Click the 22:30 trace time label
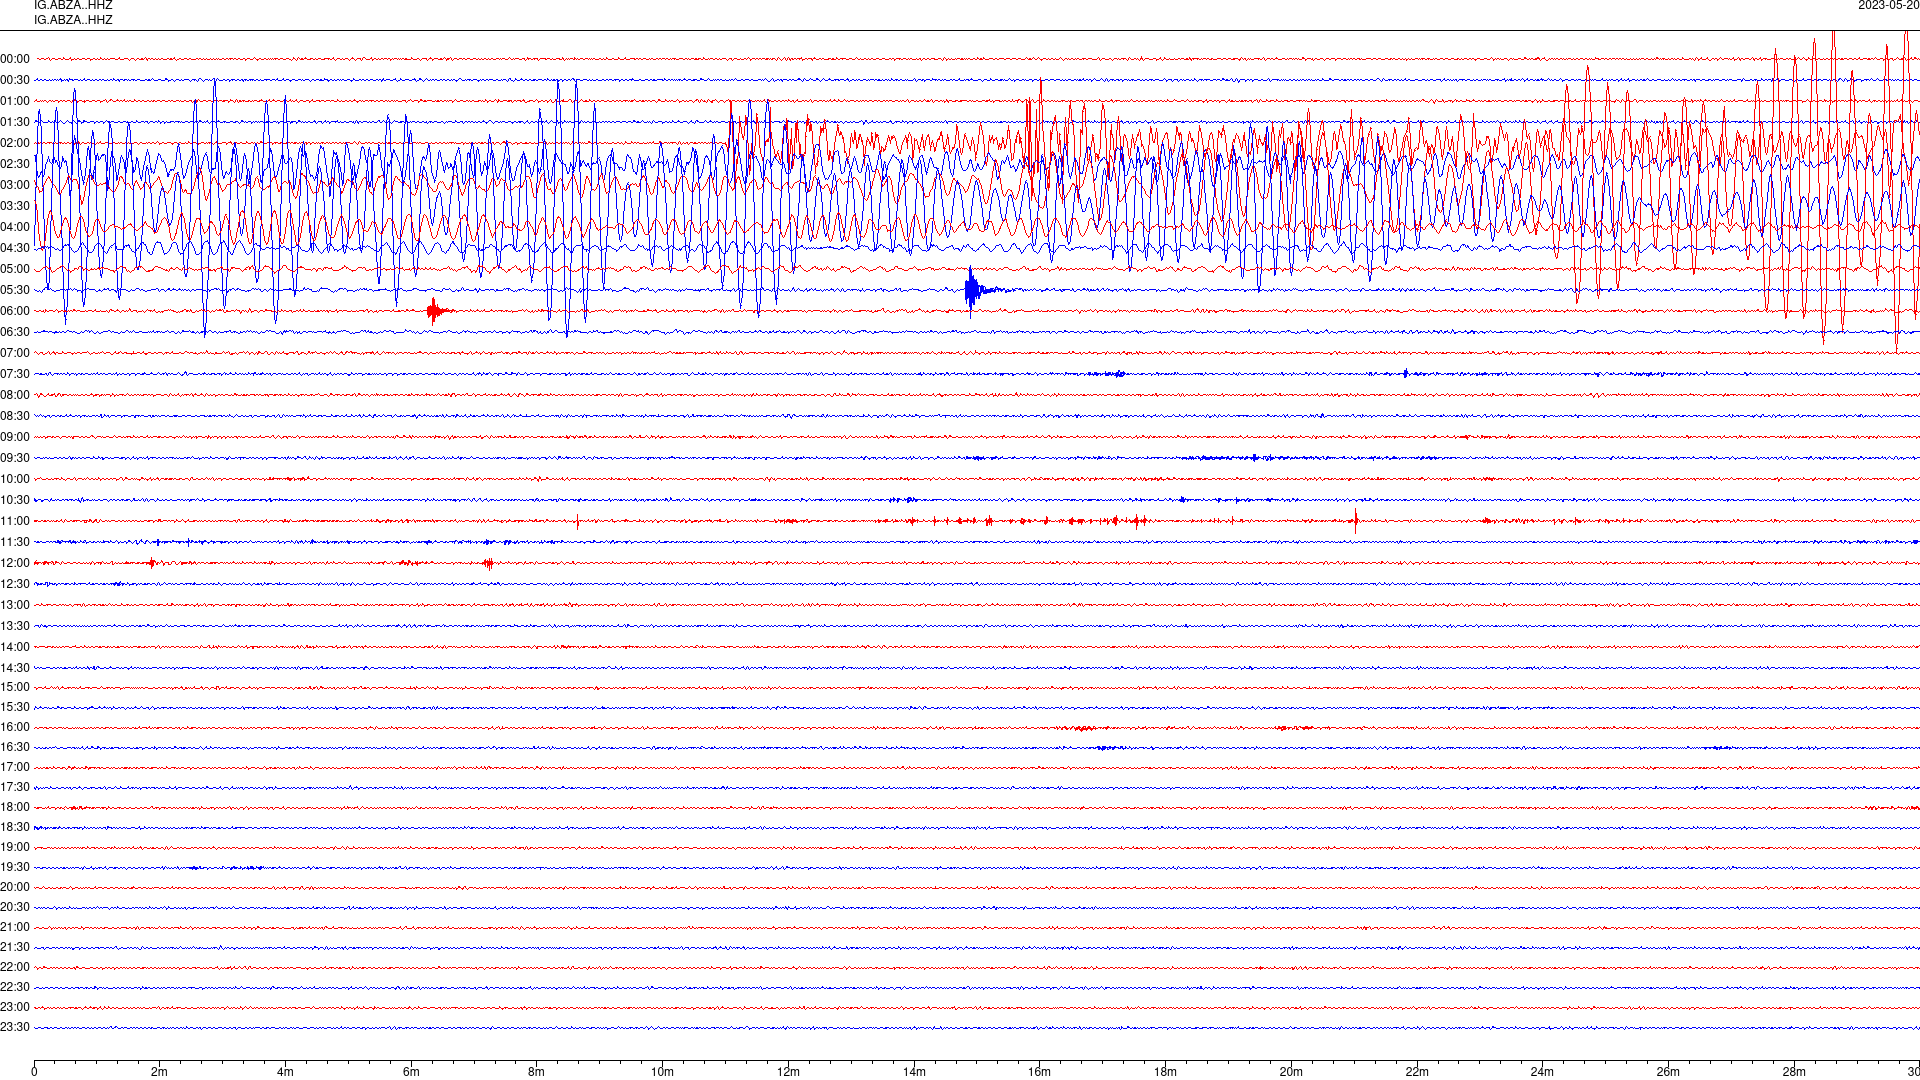 pyautogui.click(x=15, y=987)
